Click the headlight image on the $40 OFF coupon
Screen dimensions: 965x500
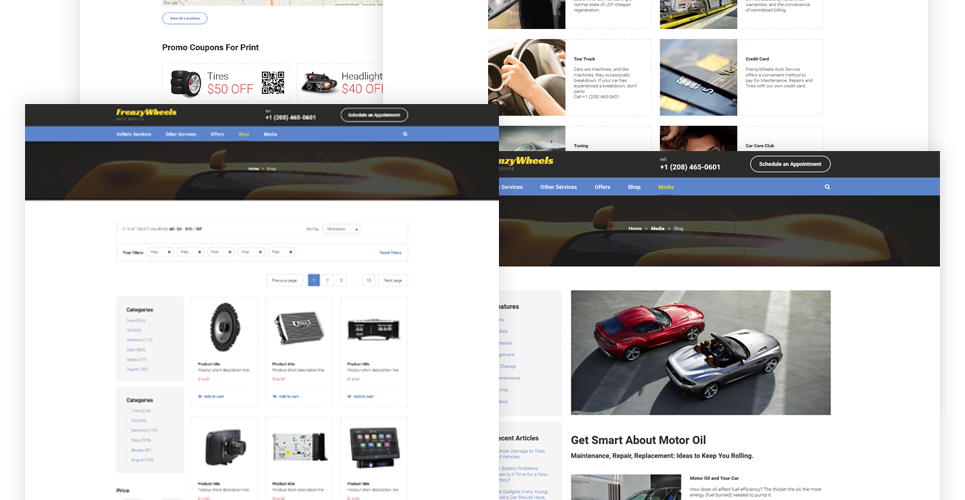point(319,83)
